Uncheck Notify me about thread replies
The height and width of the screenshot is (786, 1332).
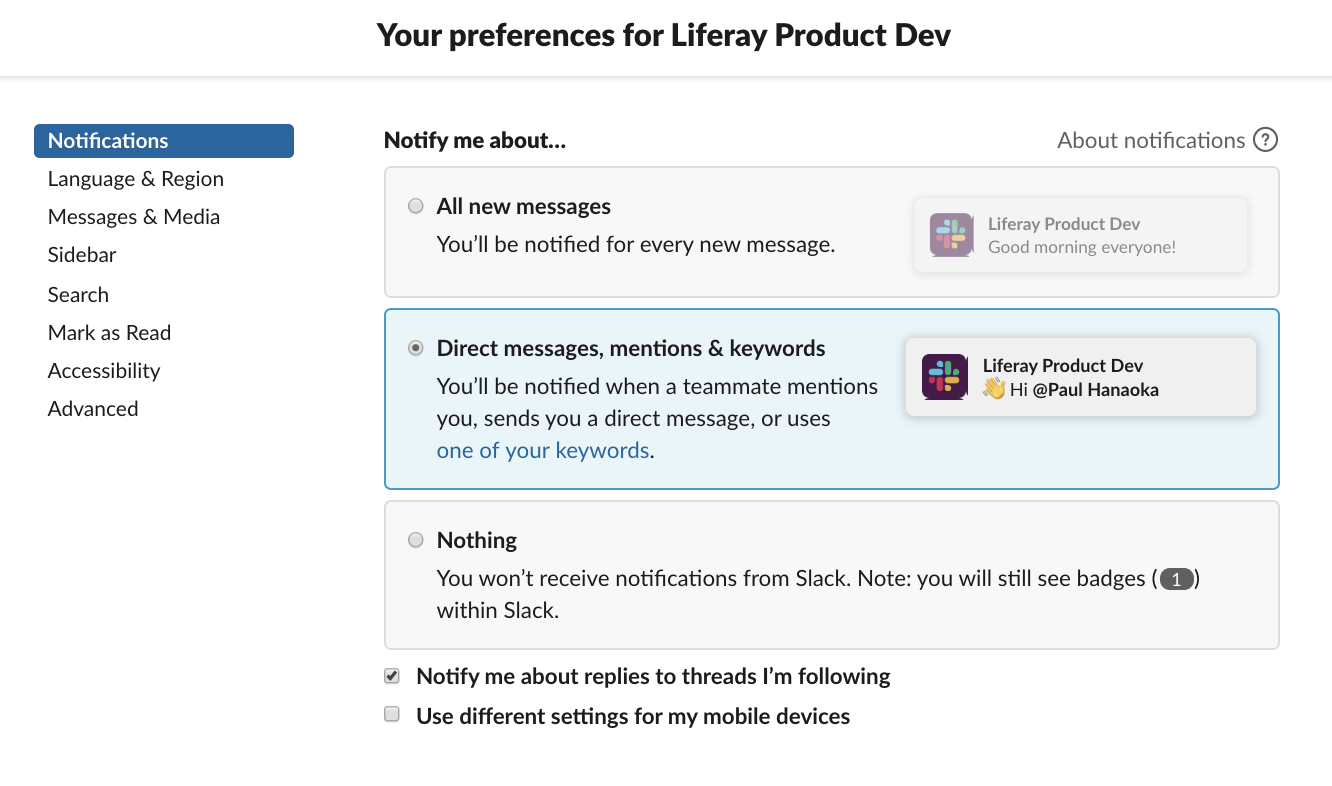[x=392, y=676]
